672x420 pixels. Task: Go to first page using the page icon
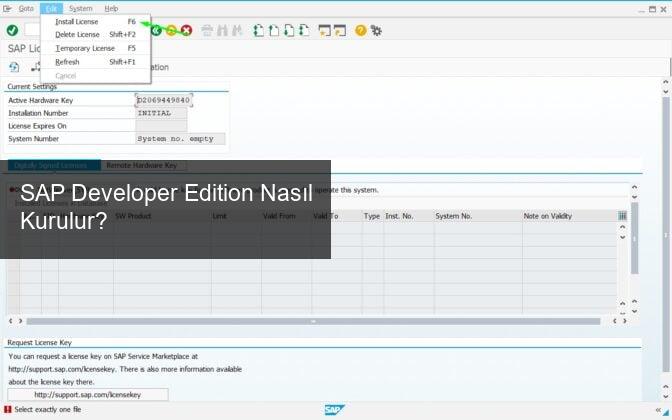point(258,30)
